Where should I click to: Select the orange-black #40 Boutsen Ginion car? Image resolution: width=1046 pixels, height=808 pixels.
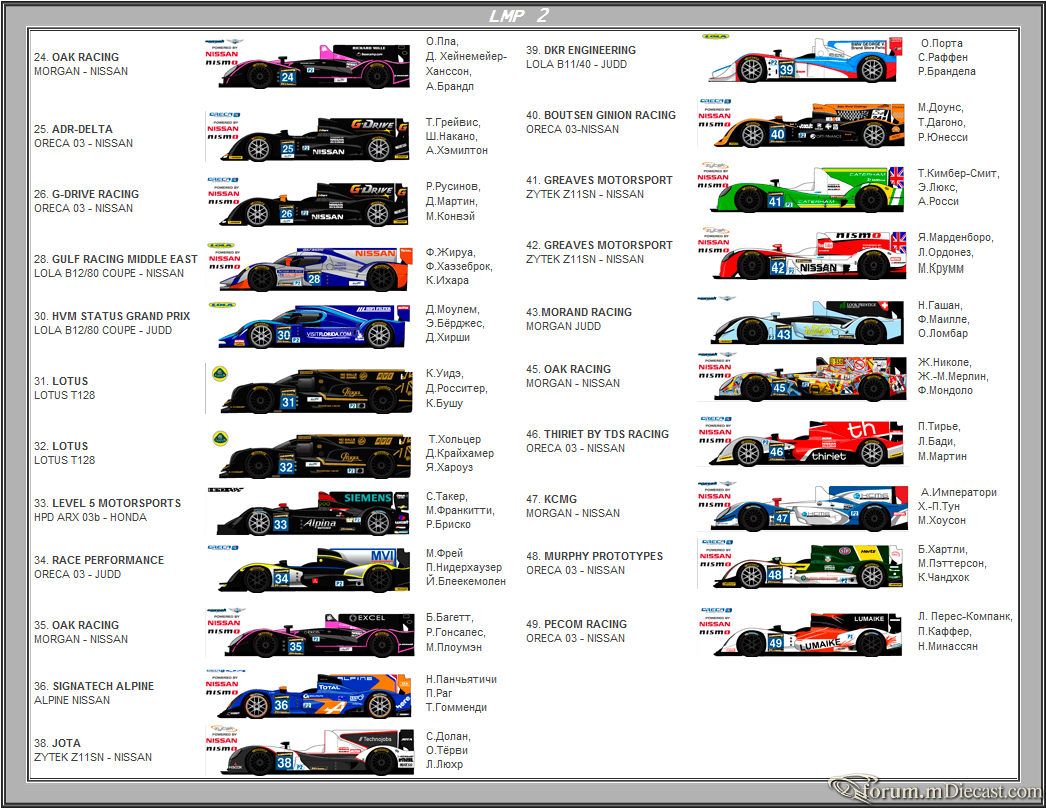coord(809,125)
